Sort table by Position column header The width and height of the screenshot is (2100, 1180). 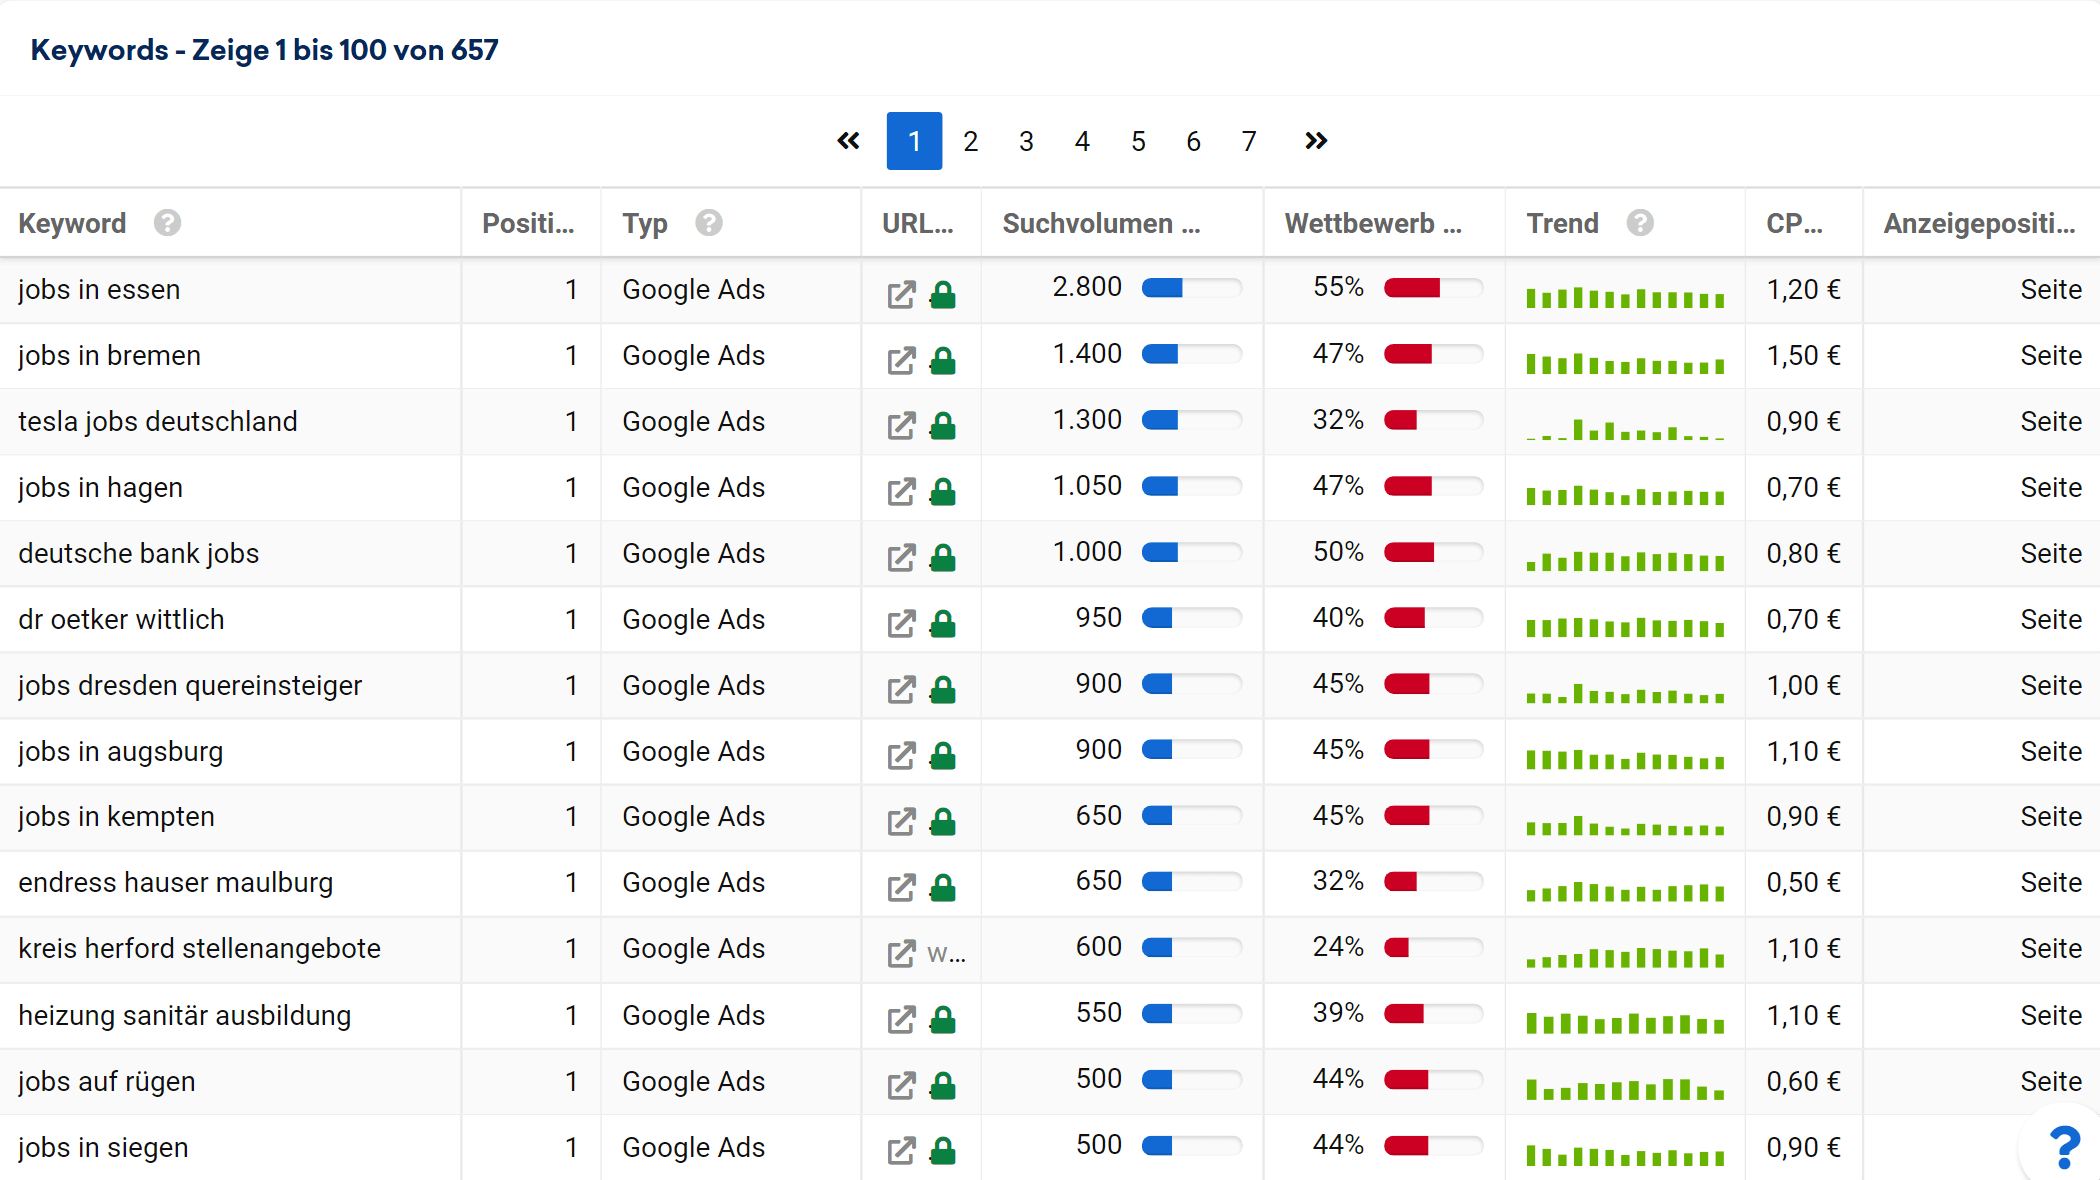(528, 223)
